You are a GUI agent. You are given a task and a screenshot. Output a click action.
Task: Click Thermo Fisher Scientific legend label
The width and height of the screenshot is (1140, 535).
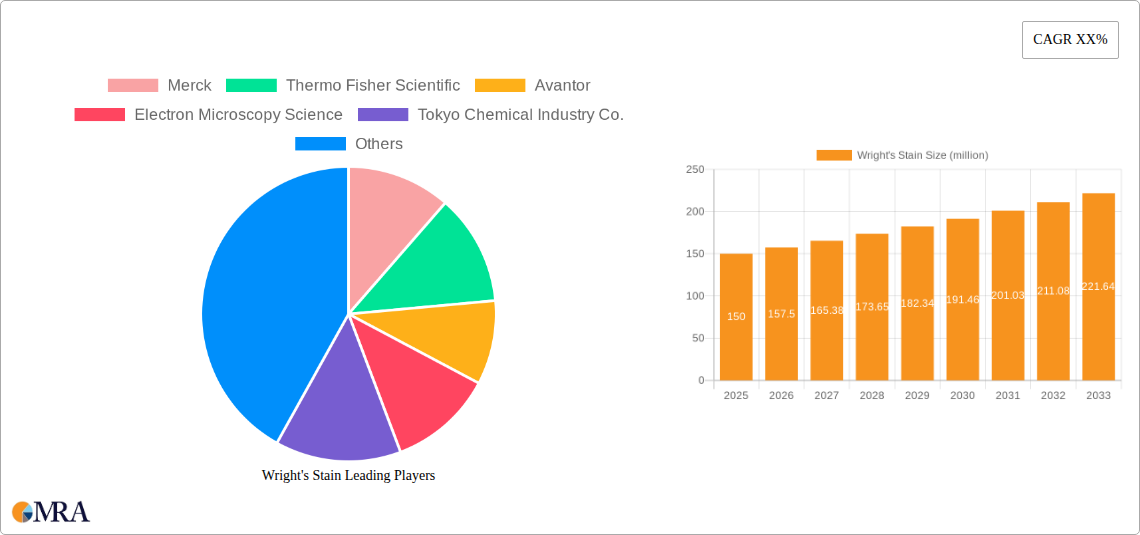pyautogui.click(x=373, y=86)
